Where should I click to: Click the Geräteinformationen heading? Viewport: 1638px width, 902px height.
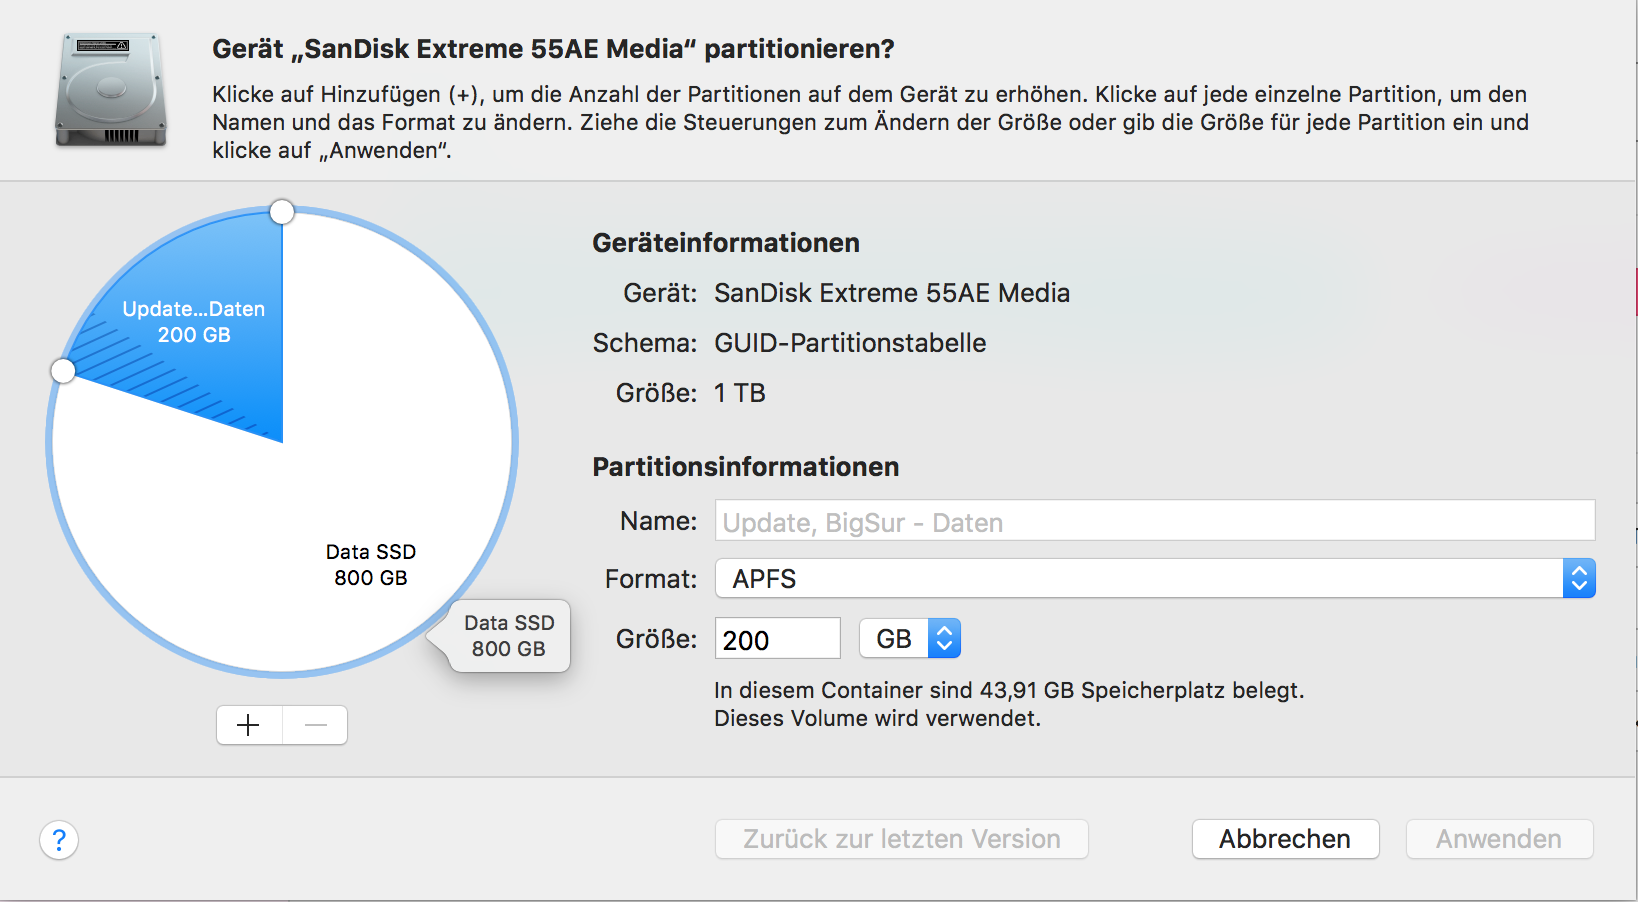(x=726, y=243)
